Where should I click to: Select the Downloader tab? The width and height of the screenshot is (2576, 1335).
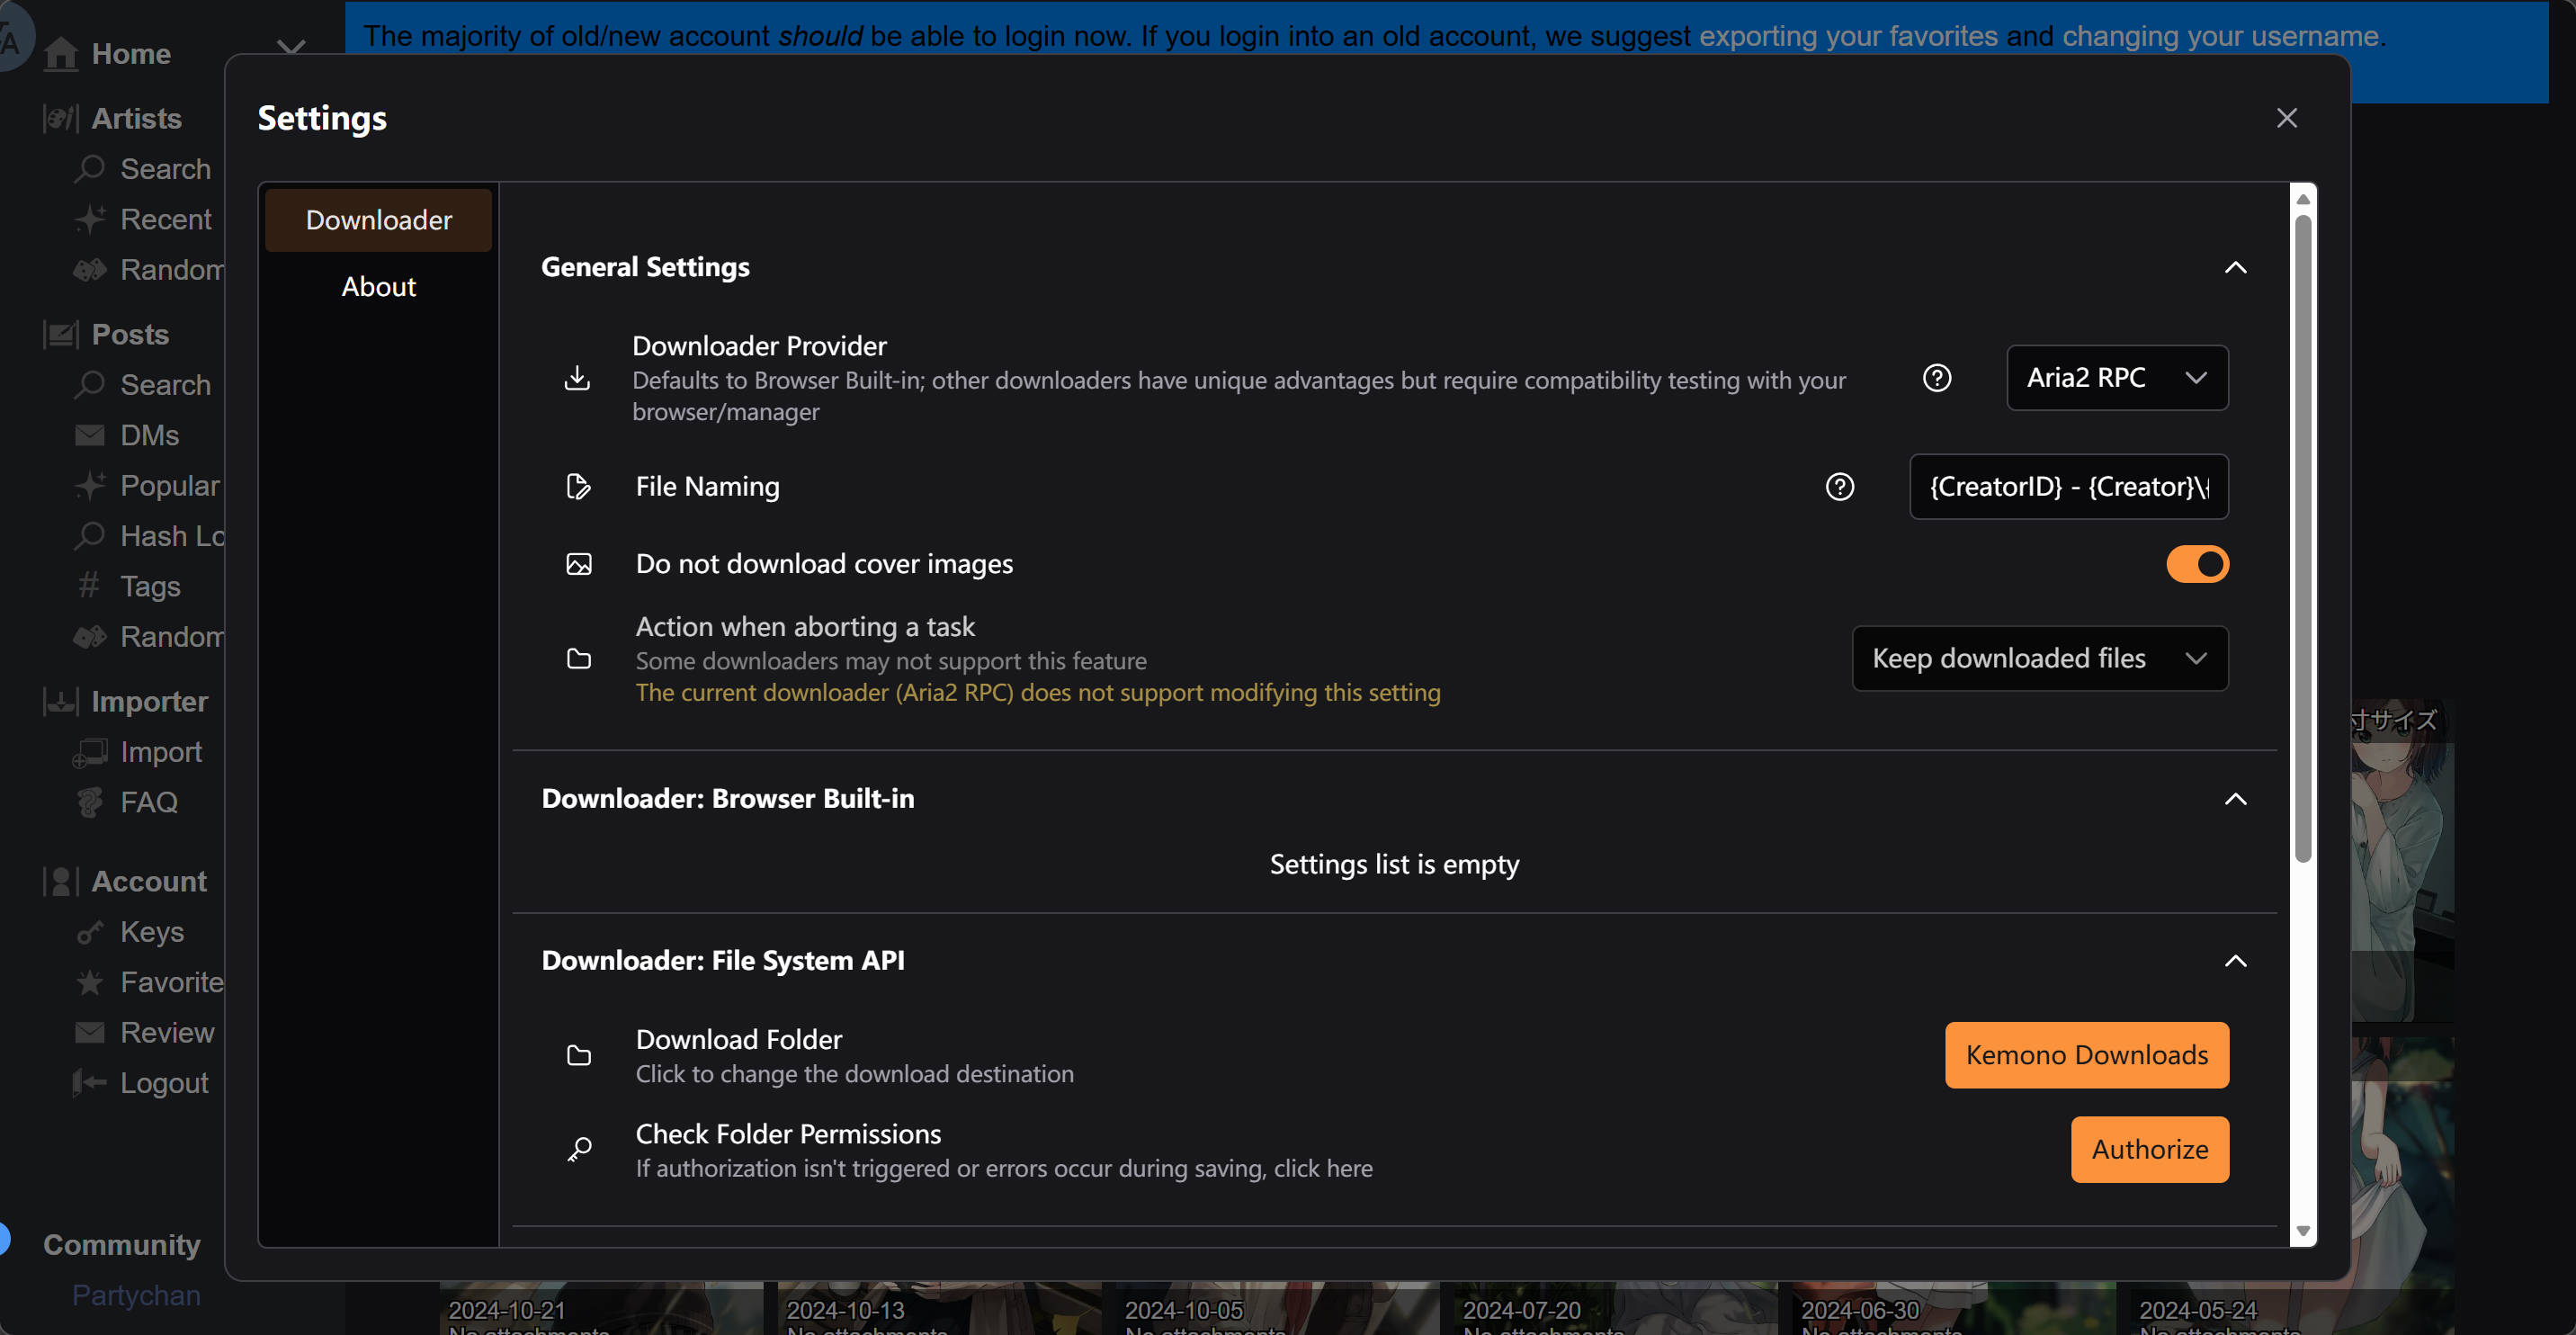378,220
